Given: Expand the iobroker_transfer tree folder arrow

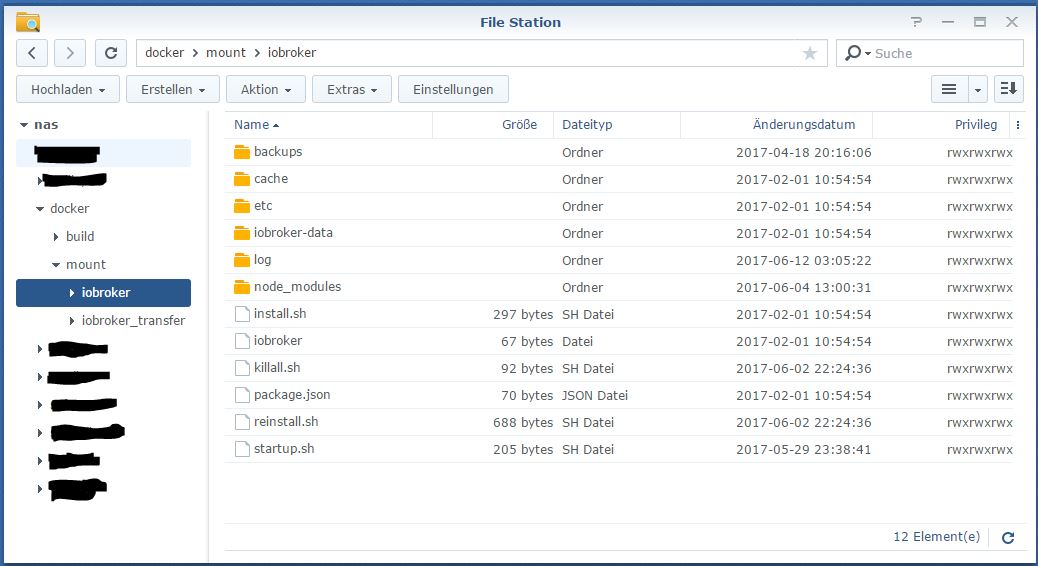Looking at the screenshot, I should click(x=71, y=320).
